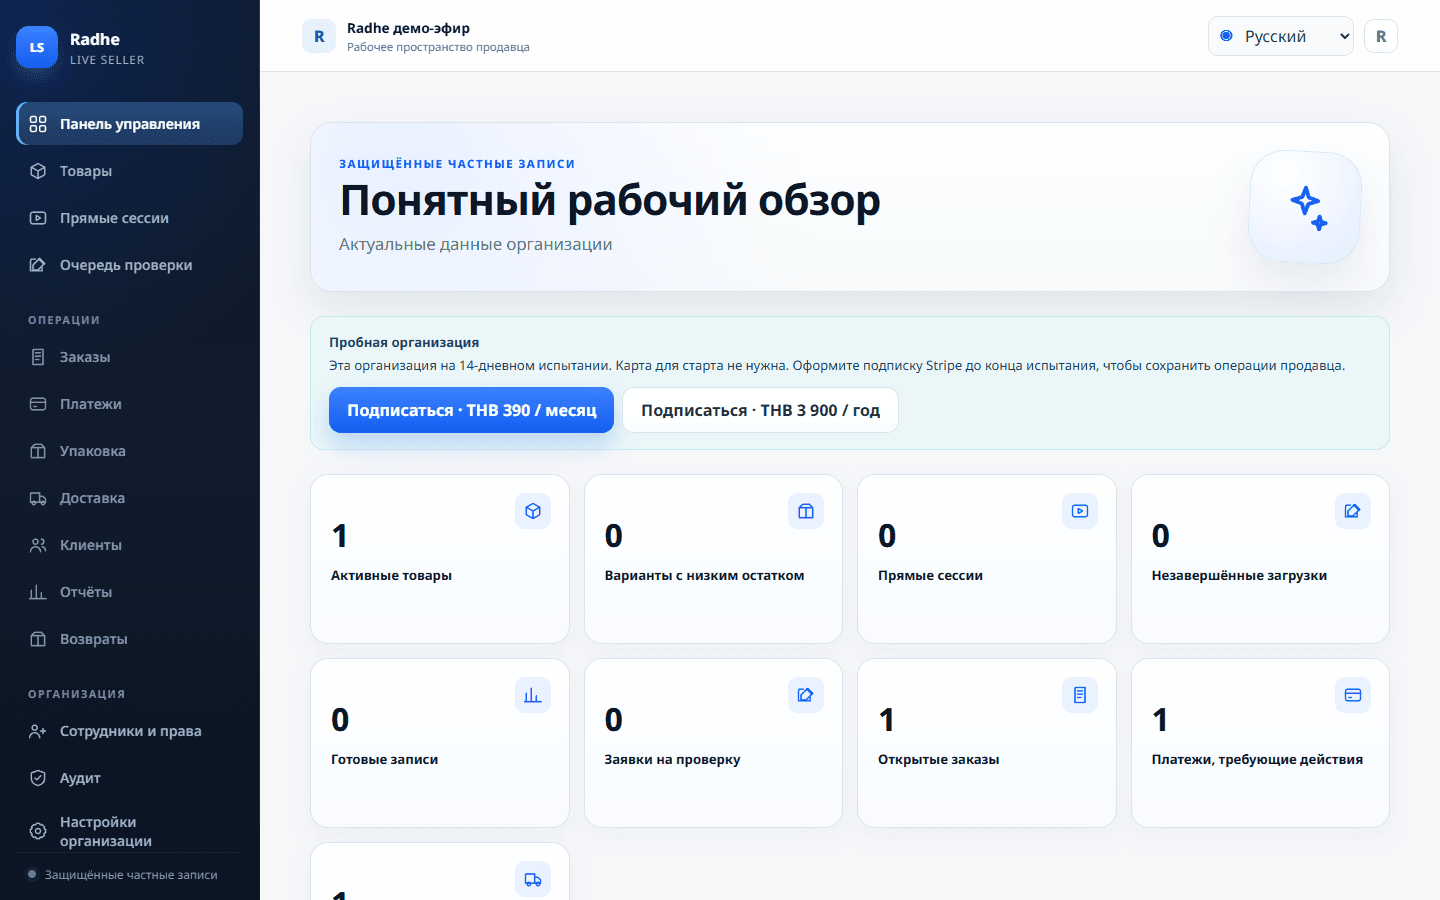Click the receipt icon on Открытые заказы card
The image size is (1440, 900).
[x=1080, y=695]
